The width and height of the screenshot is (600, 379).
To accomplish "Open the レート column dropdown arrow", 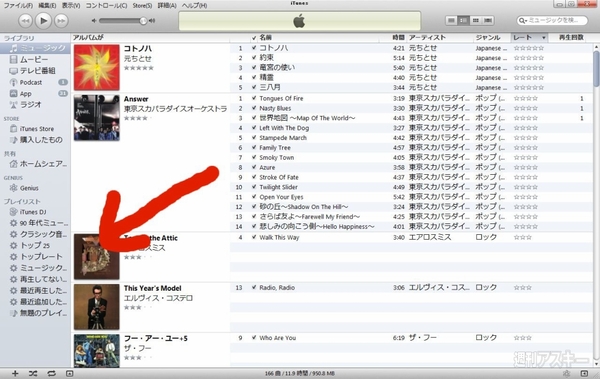I will (x=543, y=38).
